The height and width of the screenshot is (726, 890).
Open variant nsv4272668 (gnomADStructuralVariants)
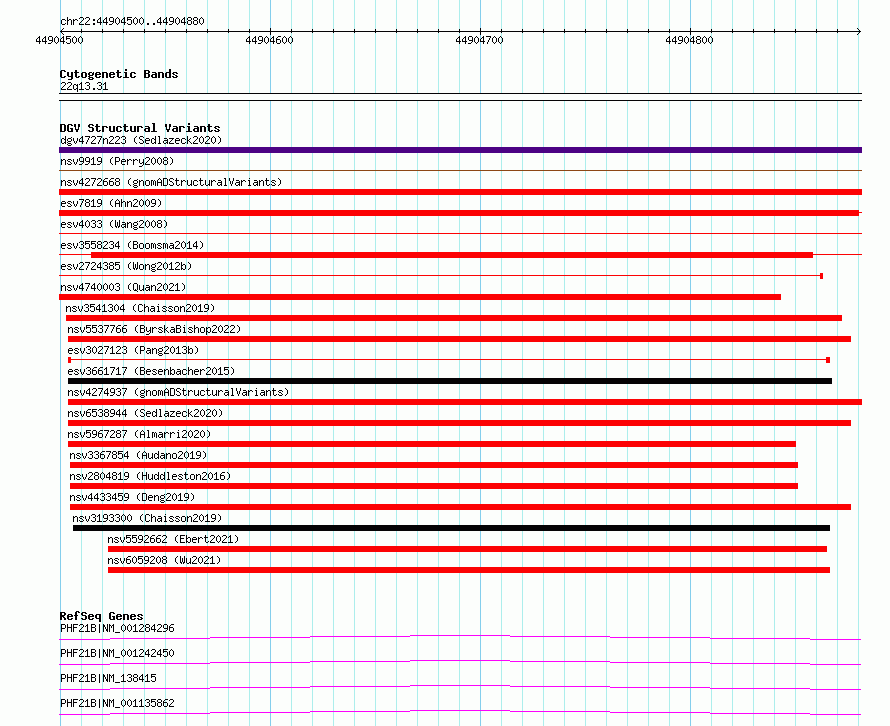pos(171,182)
